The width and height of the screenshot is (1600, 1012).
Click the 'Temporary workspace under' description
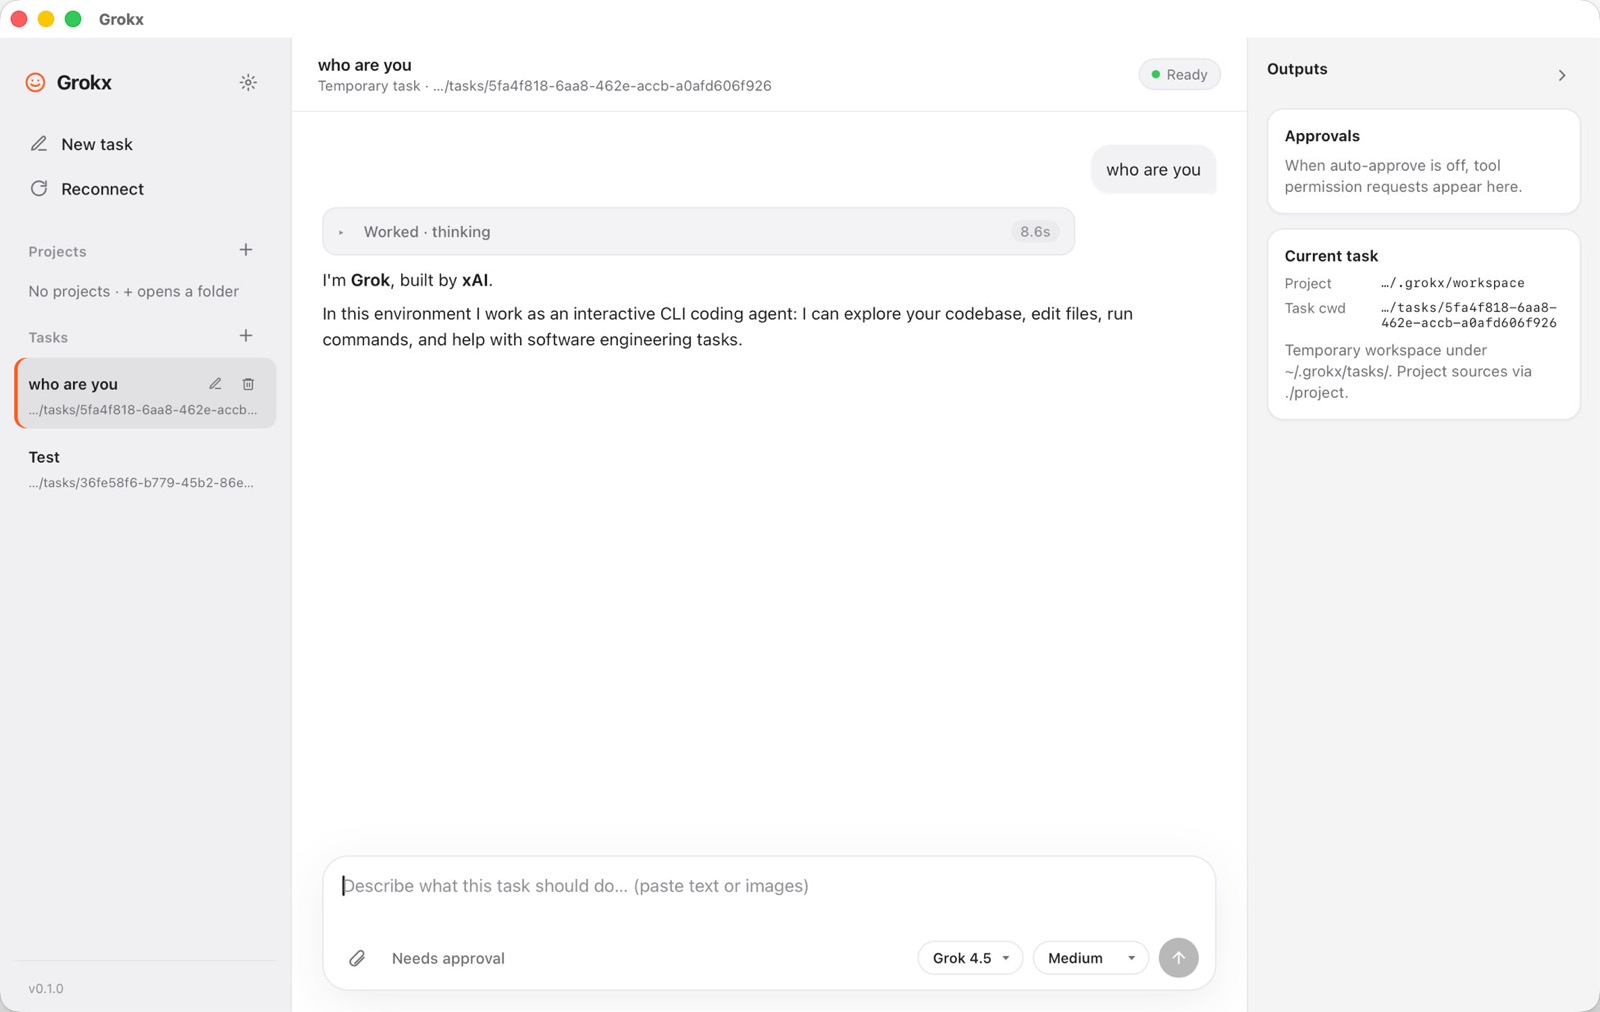pos(1408,371)
